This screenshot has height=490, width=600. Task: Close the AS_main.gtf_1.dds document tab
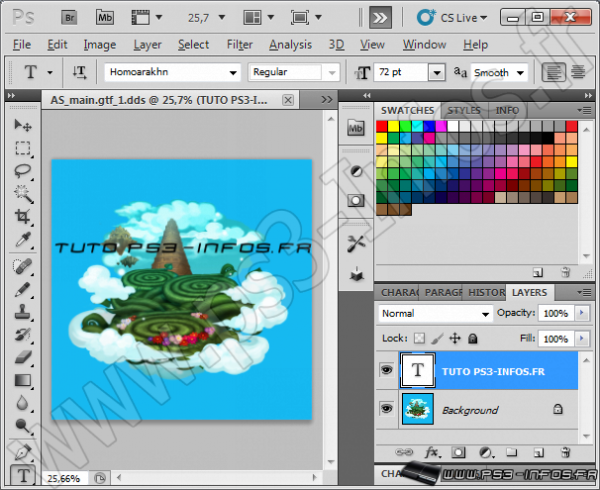(x=288, y=100)
